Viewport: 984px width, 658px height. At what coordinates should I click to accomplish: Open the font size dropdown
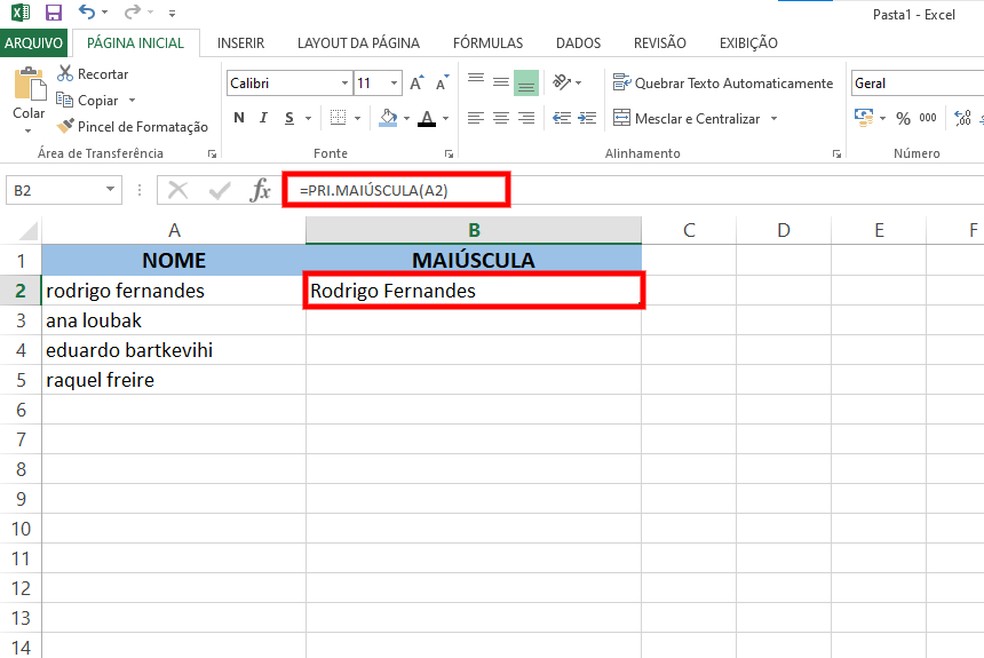[393, 82]
